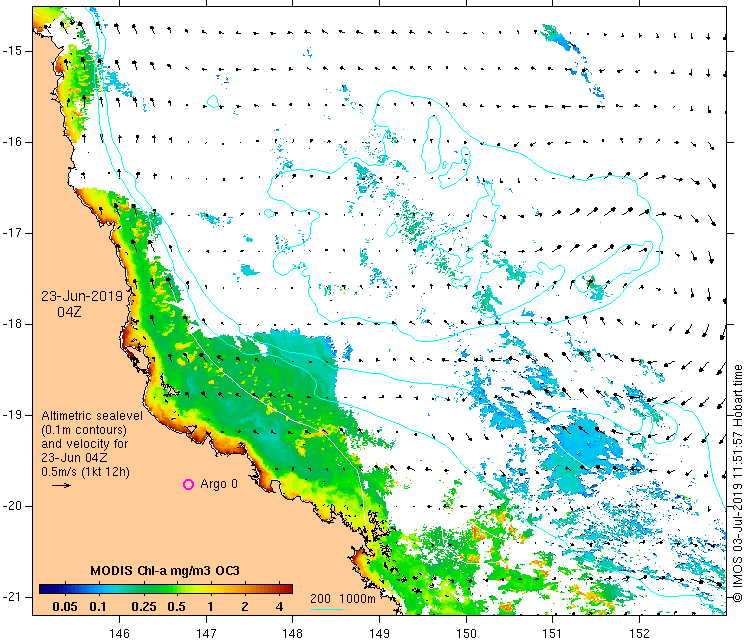750x640 pixels.
Task: Click the chlorophyll color bar legend
Action: pyautogui.click(x=166, y=589)
